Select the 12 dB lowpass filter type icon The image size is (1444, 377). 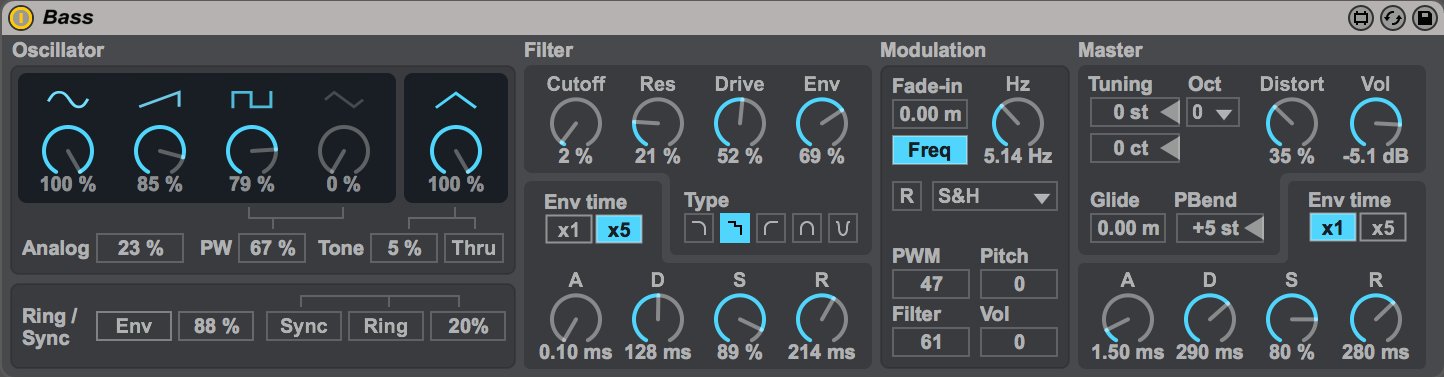tap(699, 229)
